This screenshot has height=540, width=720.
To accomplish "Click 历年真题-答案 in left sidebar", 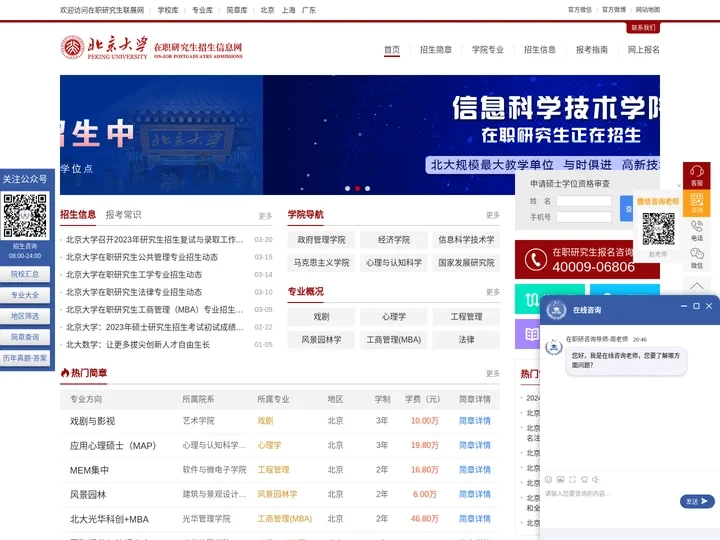I will pos(25,358).
